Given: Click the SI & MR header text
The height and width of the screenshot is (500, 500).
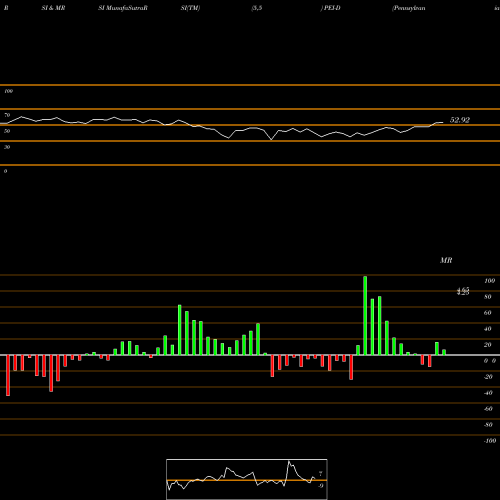Looking at the screenshot, I should click(53, 8).
